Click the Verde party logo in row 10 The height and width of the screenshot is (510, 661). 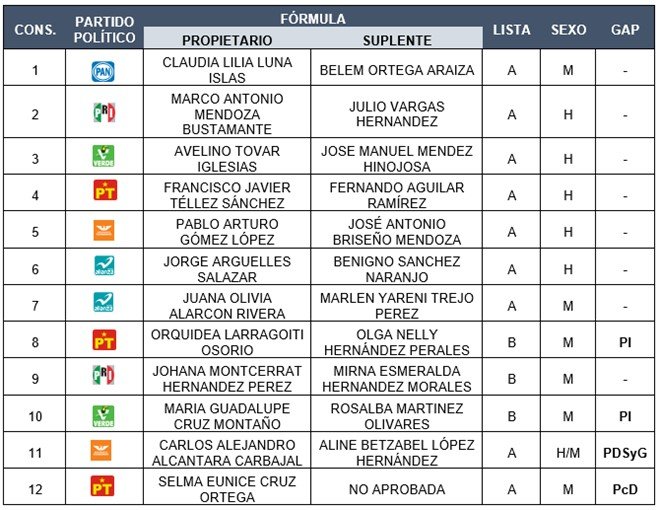(104, 415)
